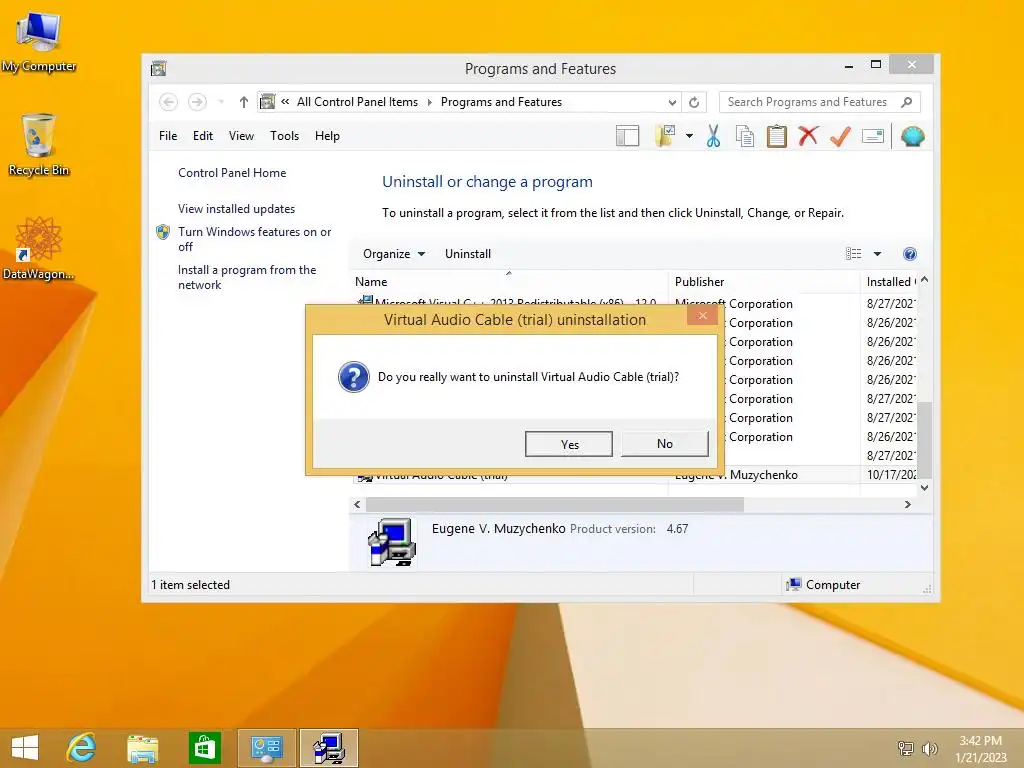Cancel uninstall with the No button

tap(664, 443)
